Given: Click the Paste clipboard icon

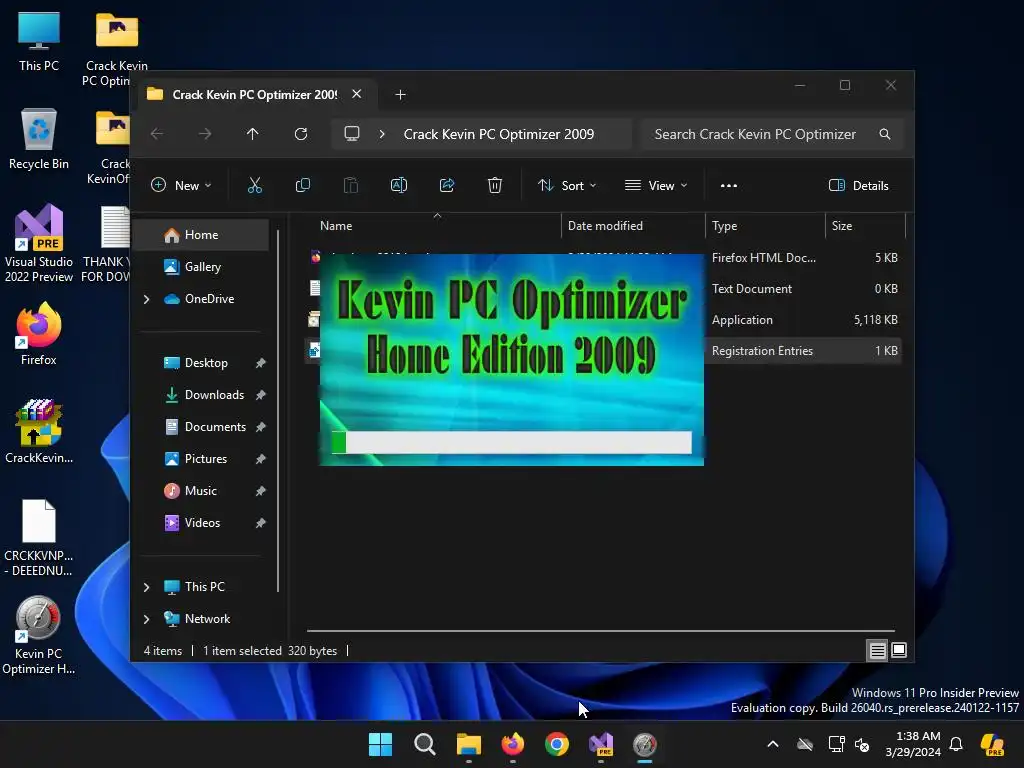Looking at the screenshot, I should tap(351, 185).
